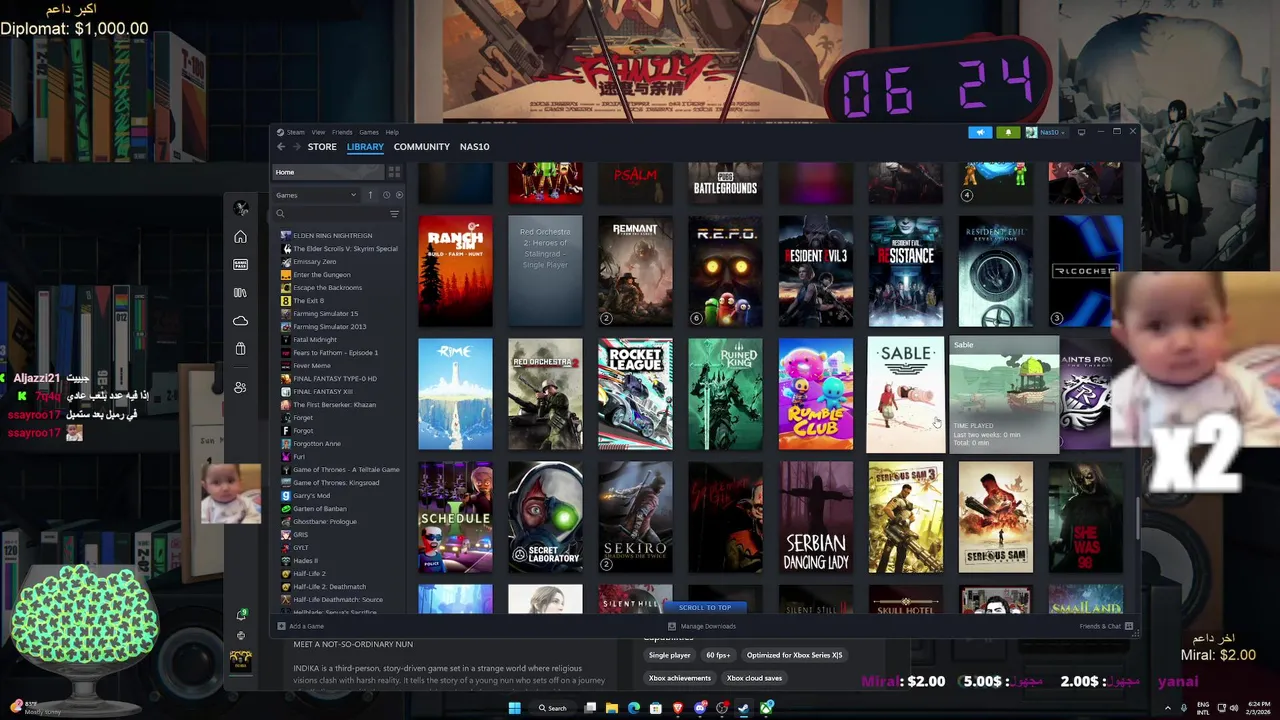Click the home icon in Xbox app sidebar

(x=240, y=237)
